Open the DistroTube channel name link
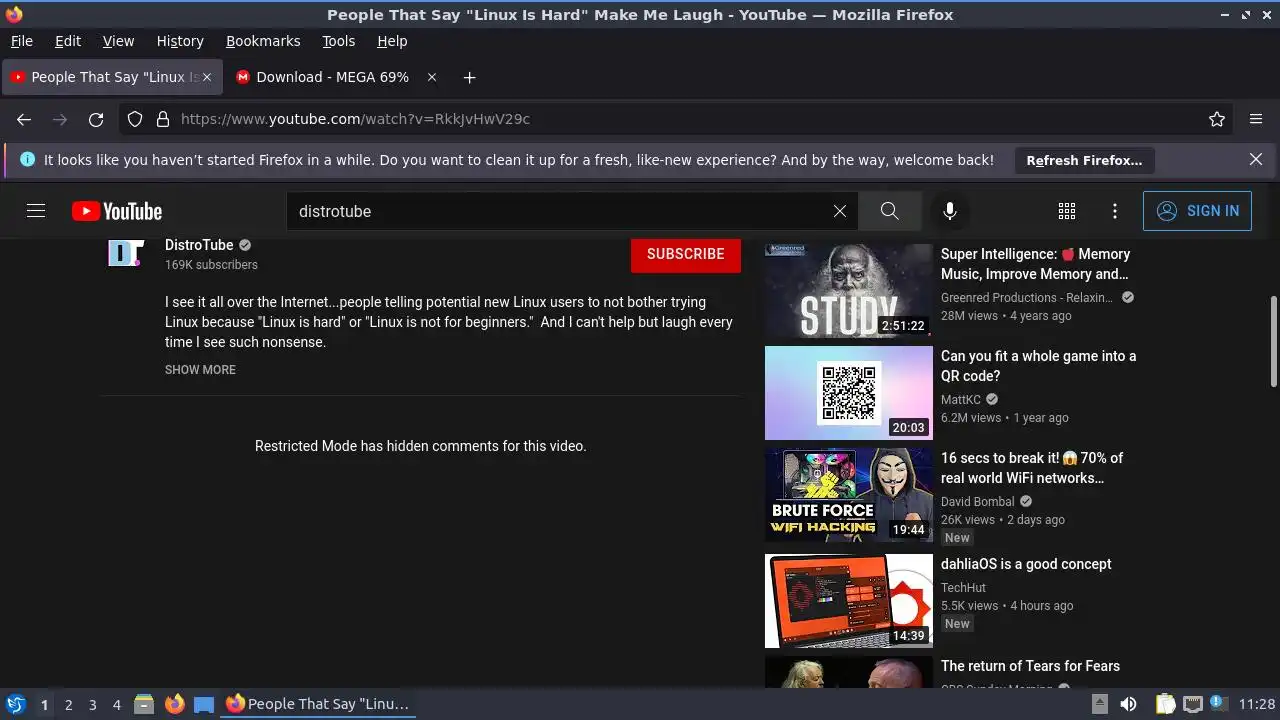Image resolution: width=1280 pixels, height=720 pixels. click(x=199, y=245)
